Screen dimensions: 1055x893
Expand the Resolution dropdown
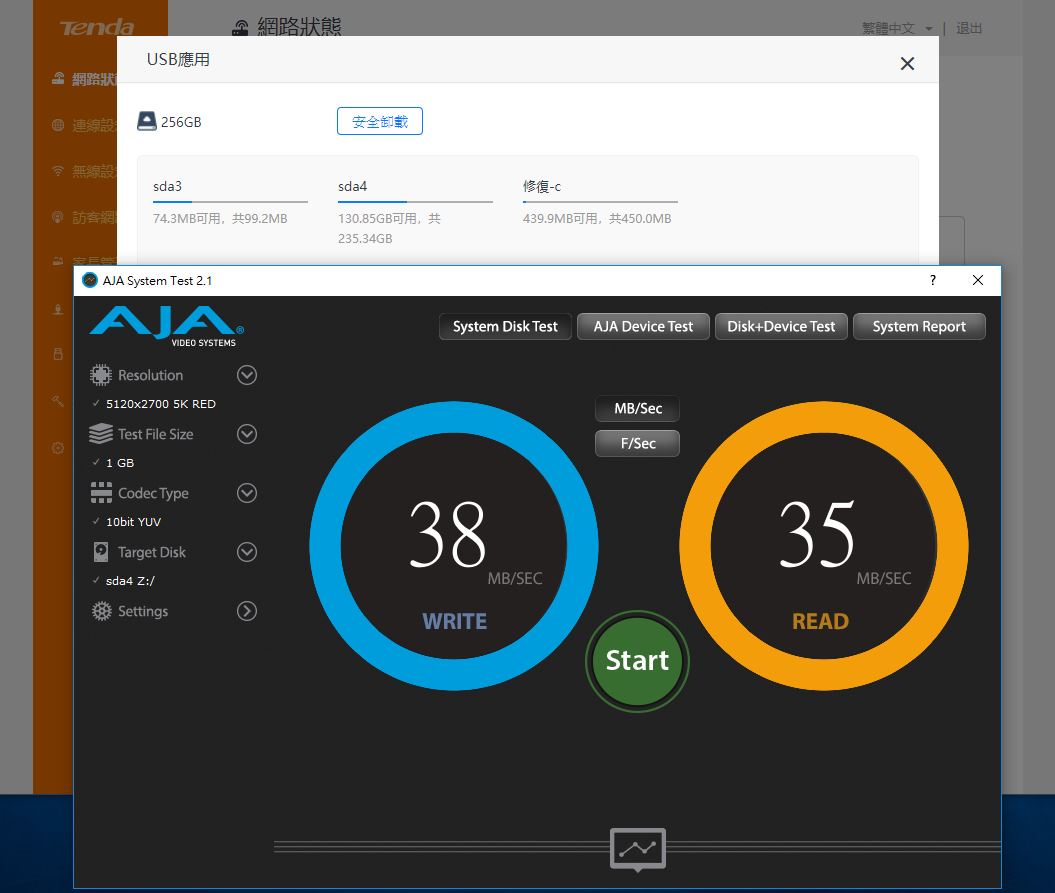247,375
